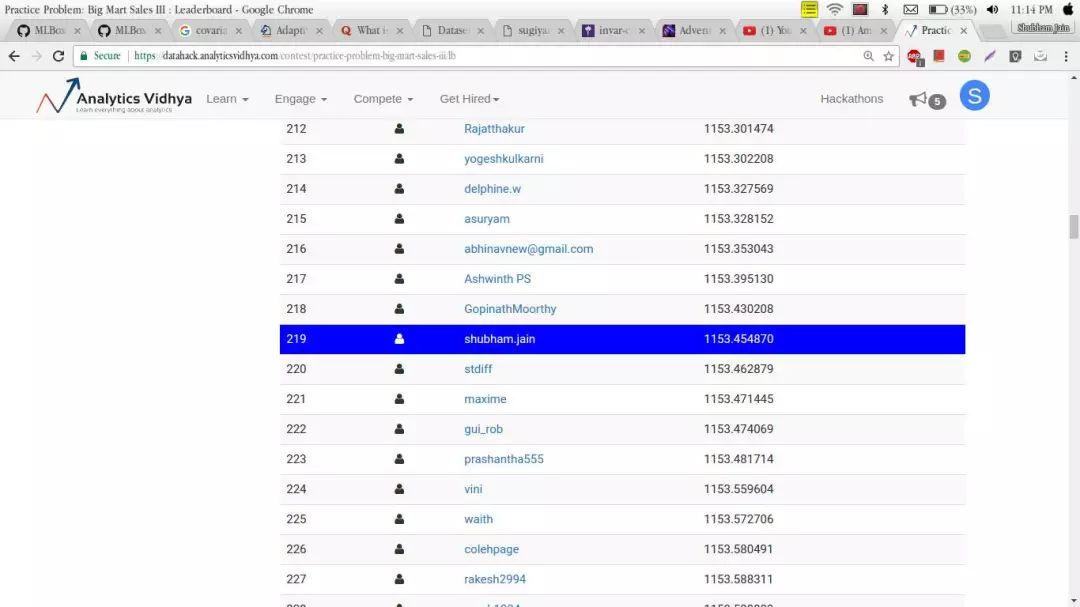
Task: Open the Wi-Fi status menu
Action: coord(834,10)
